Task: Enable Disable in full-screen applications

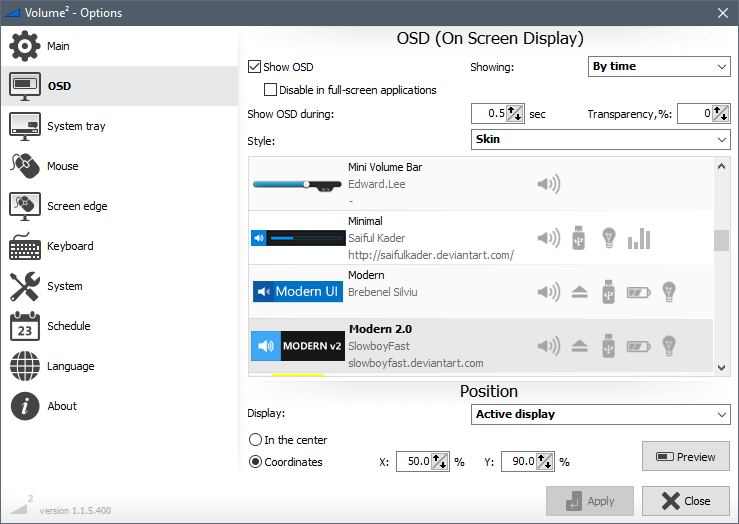Action: click(x=272, y=90)
